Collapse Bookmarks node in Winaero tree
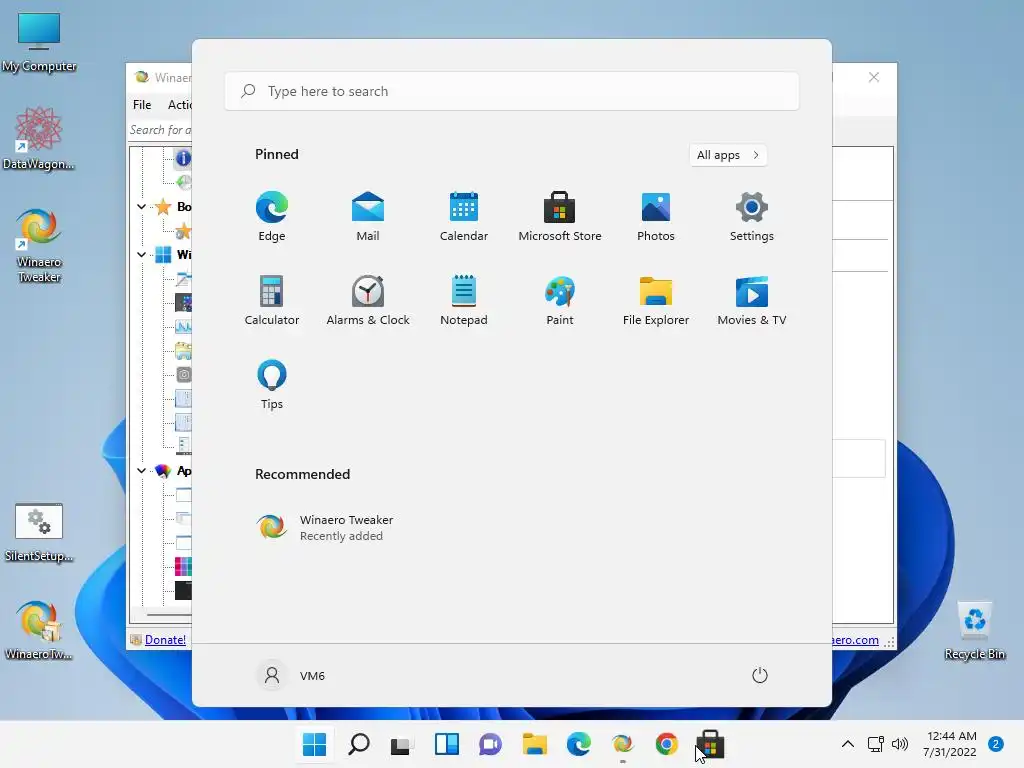Viewport: 1024px width, 768px height. [x=142, y=206]
